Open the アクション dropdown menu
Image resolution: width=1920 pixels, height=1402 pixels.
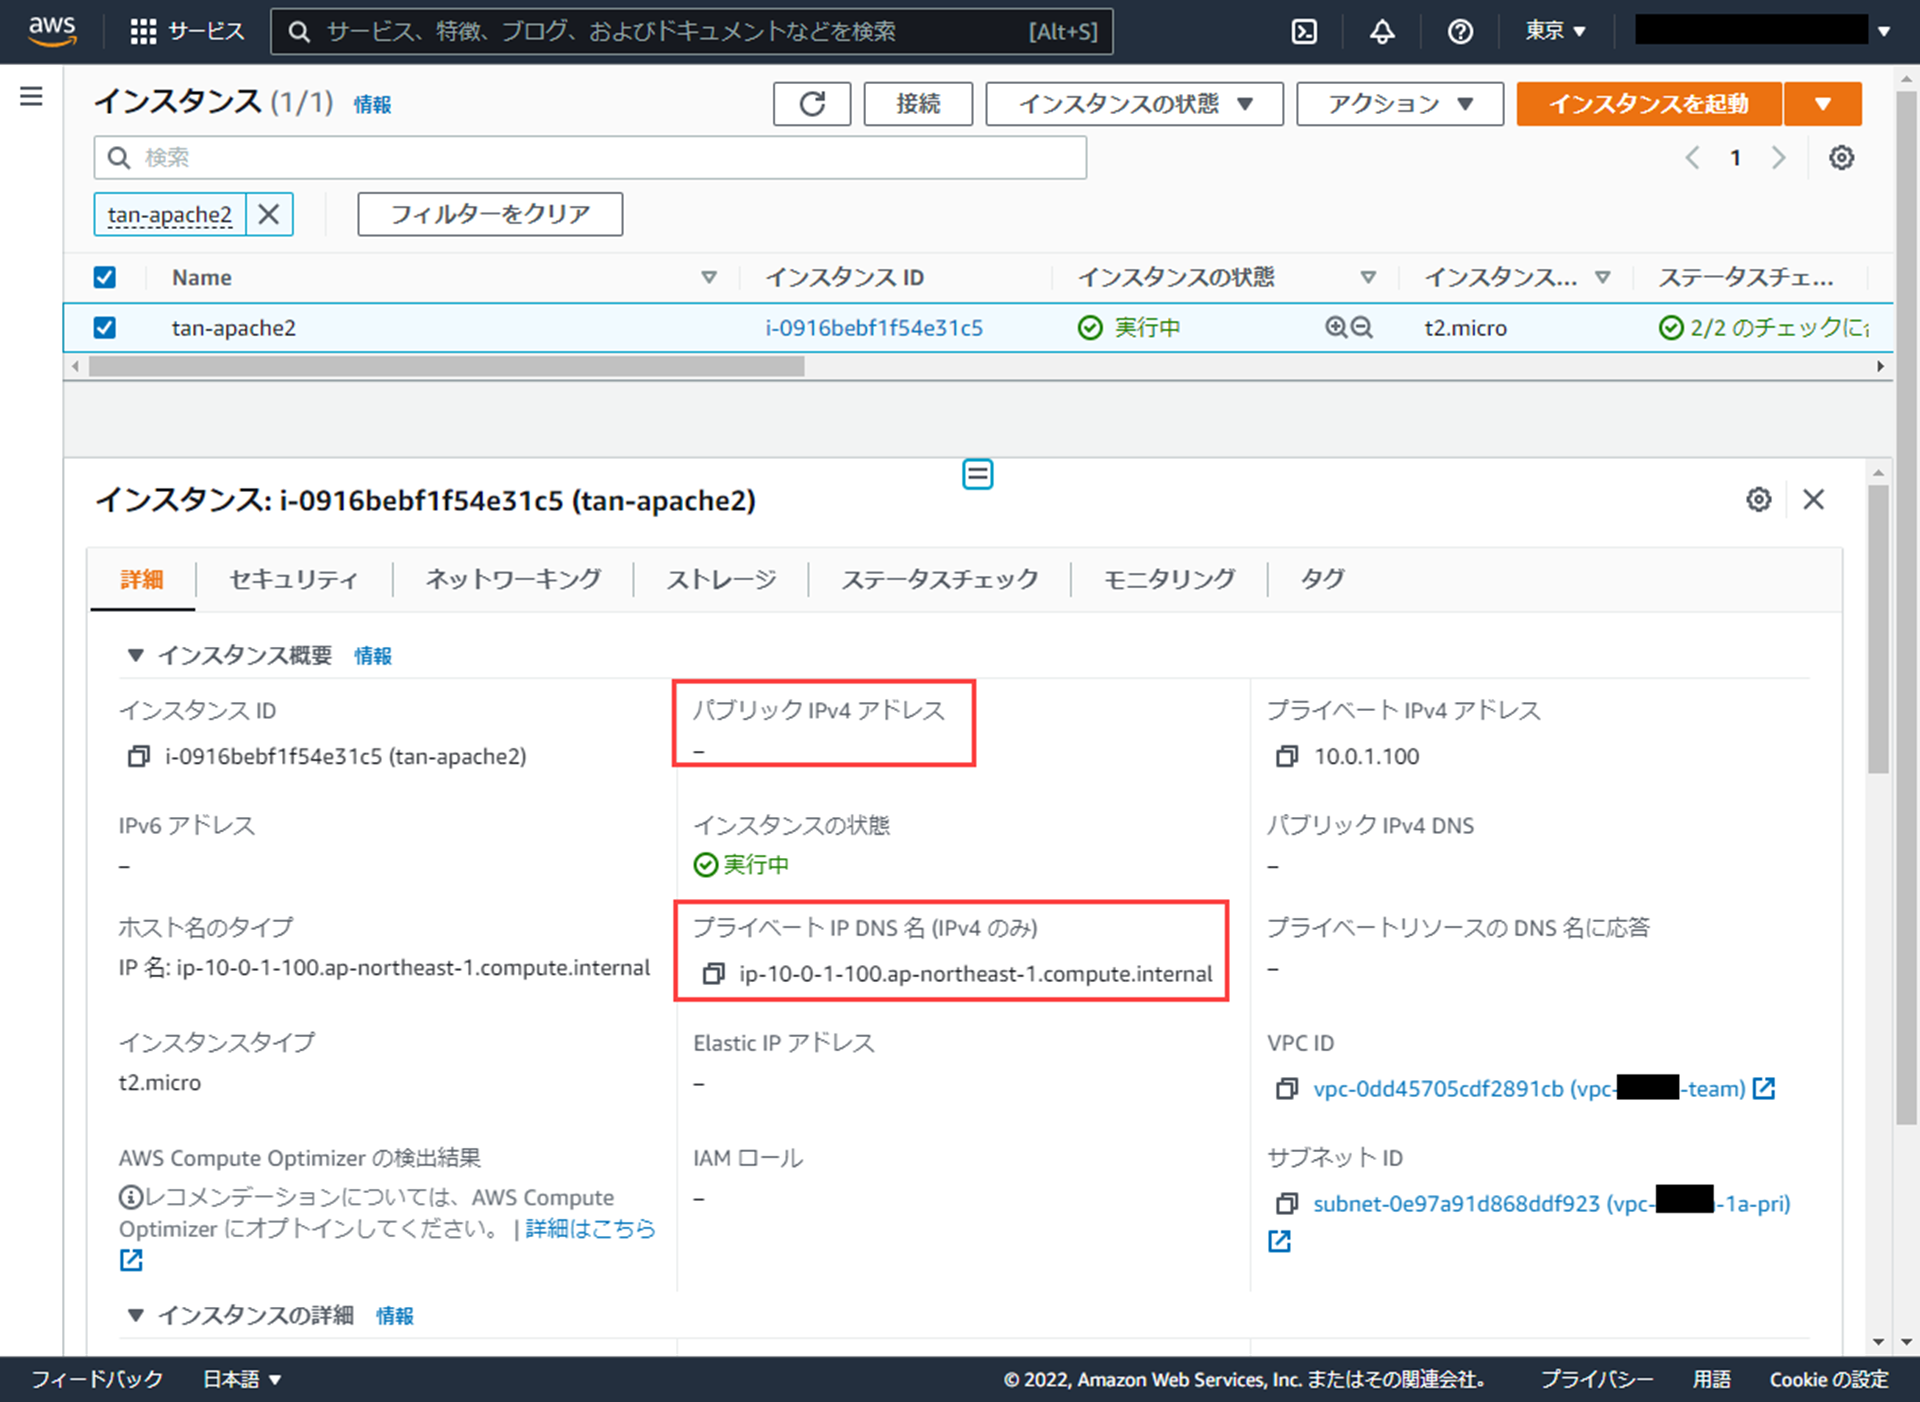coord(1399,104)
